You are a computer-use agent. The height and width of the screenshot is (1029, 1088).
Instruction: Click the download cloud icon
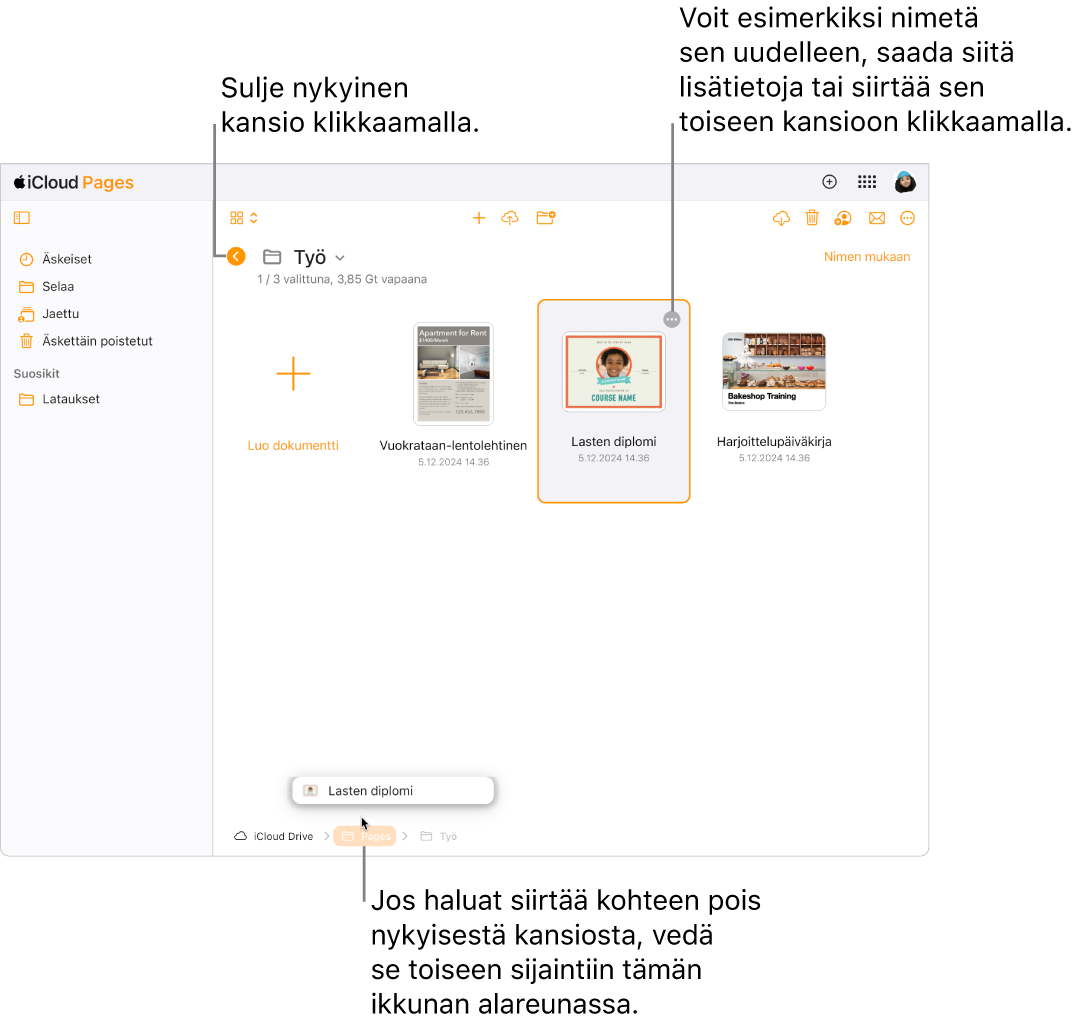(781, 219)
